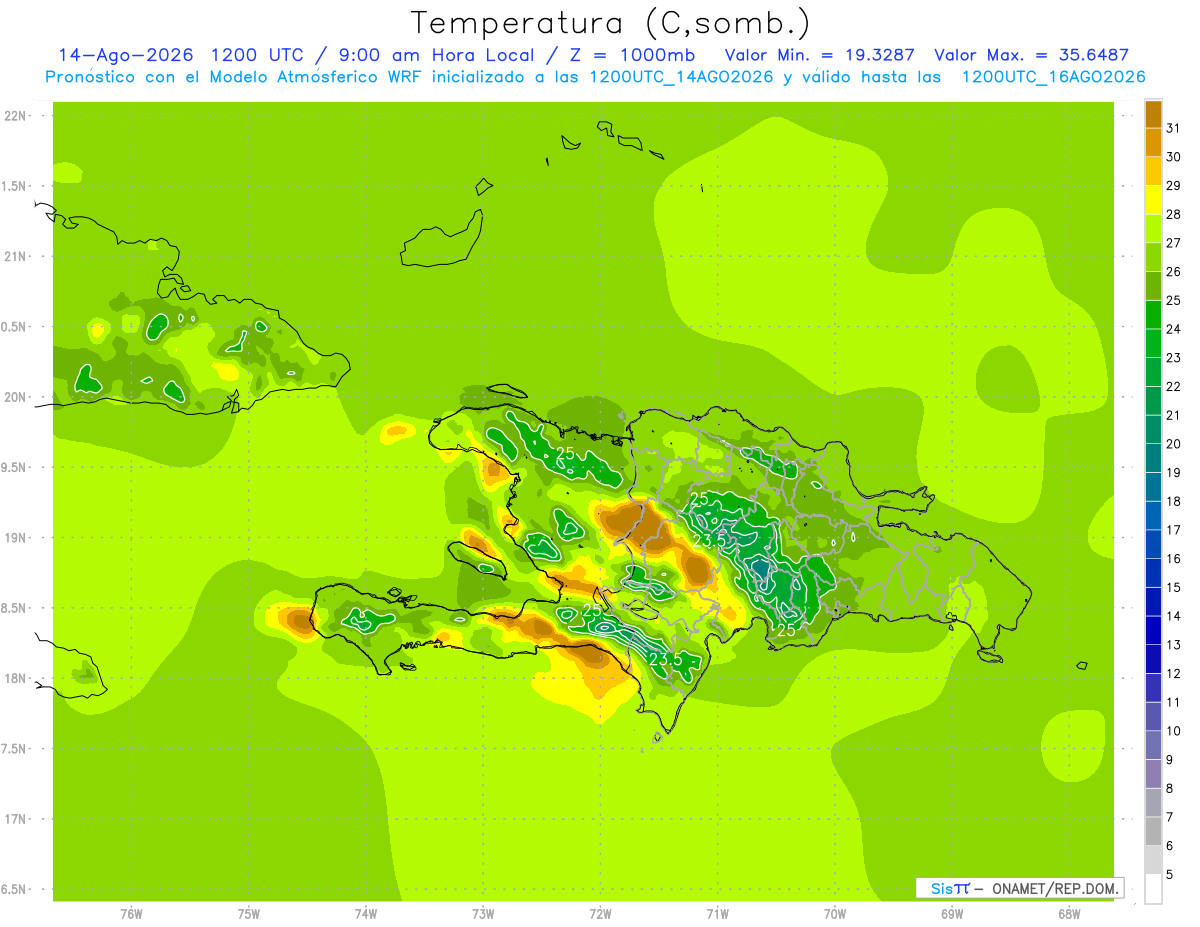Click the 70W longitude axis label

835,914
